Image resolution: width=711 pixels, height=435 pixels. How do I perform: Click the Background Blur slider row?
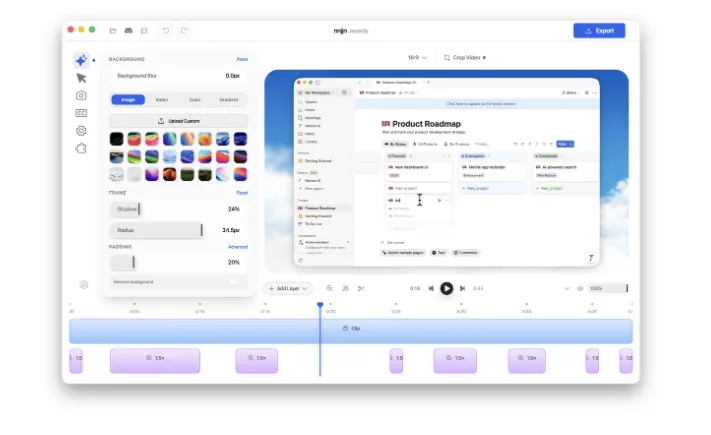pos(179,76)
